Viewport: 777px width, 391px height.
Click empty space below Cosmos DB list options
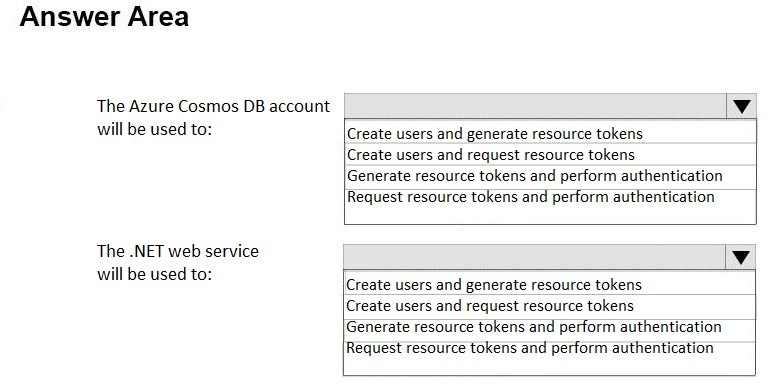tap(550, 216)
